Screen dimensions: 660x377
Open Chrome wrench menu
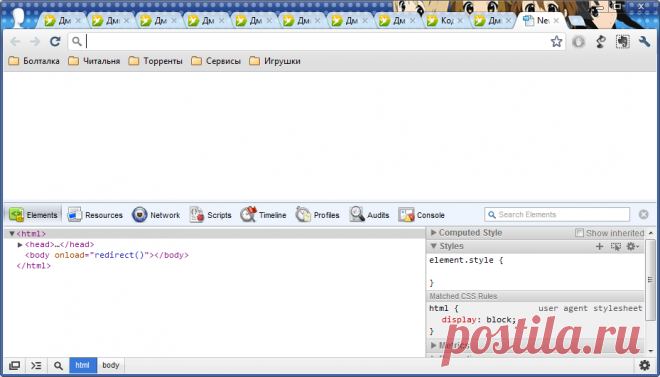tap(644, 41)
